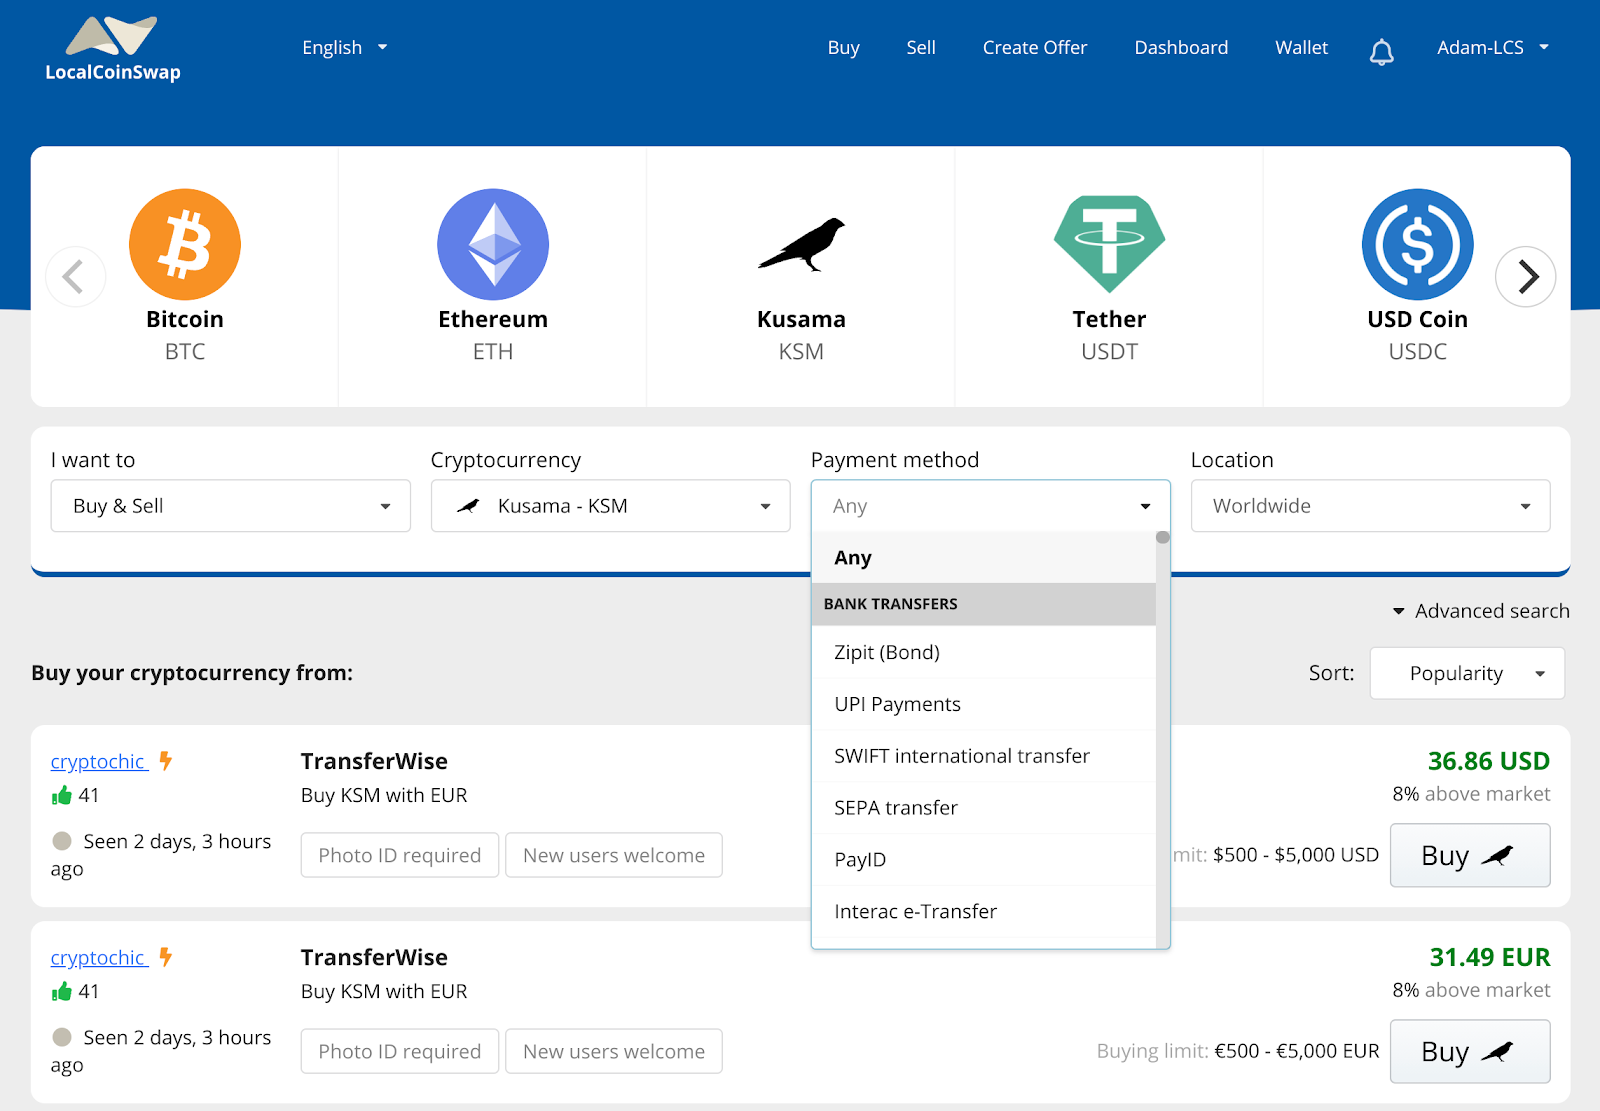Viewport: 1600px width, 1111px height.
Task: Click Buy button for 31.49 EUR offer
Action: [x=1470, y=1051]
